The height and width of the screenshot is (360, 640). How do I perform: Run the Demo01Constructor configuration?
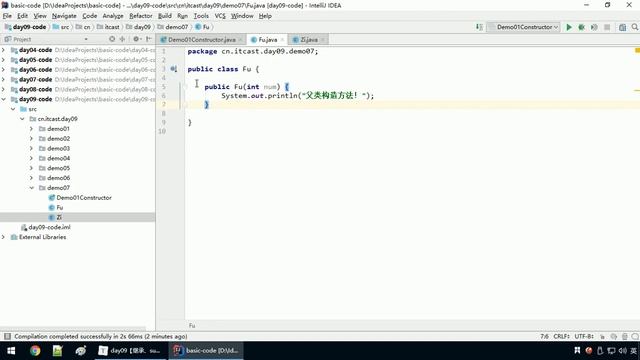569,27
